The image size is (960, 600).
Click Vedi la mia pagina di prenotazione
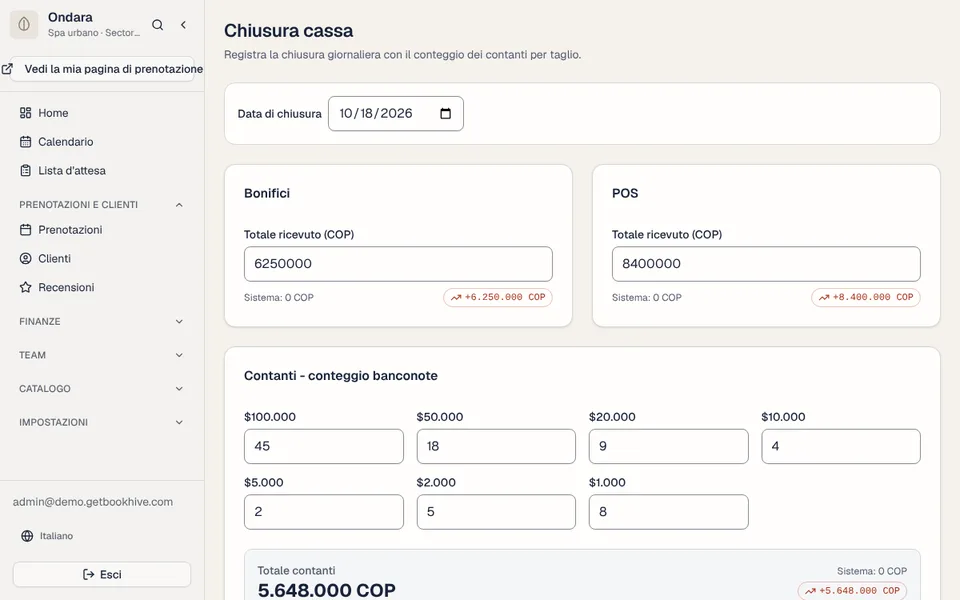(102, 69)
